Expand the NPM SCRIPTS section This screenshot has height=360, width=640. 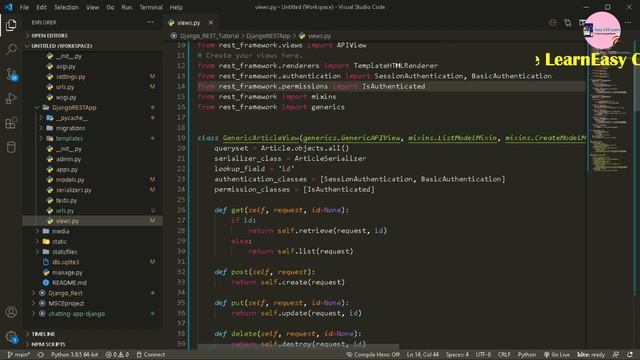[48, 344]
